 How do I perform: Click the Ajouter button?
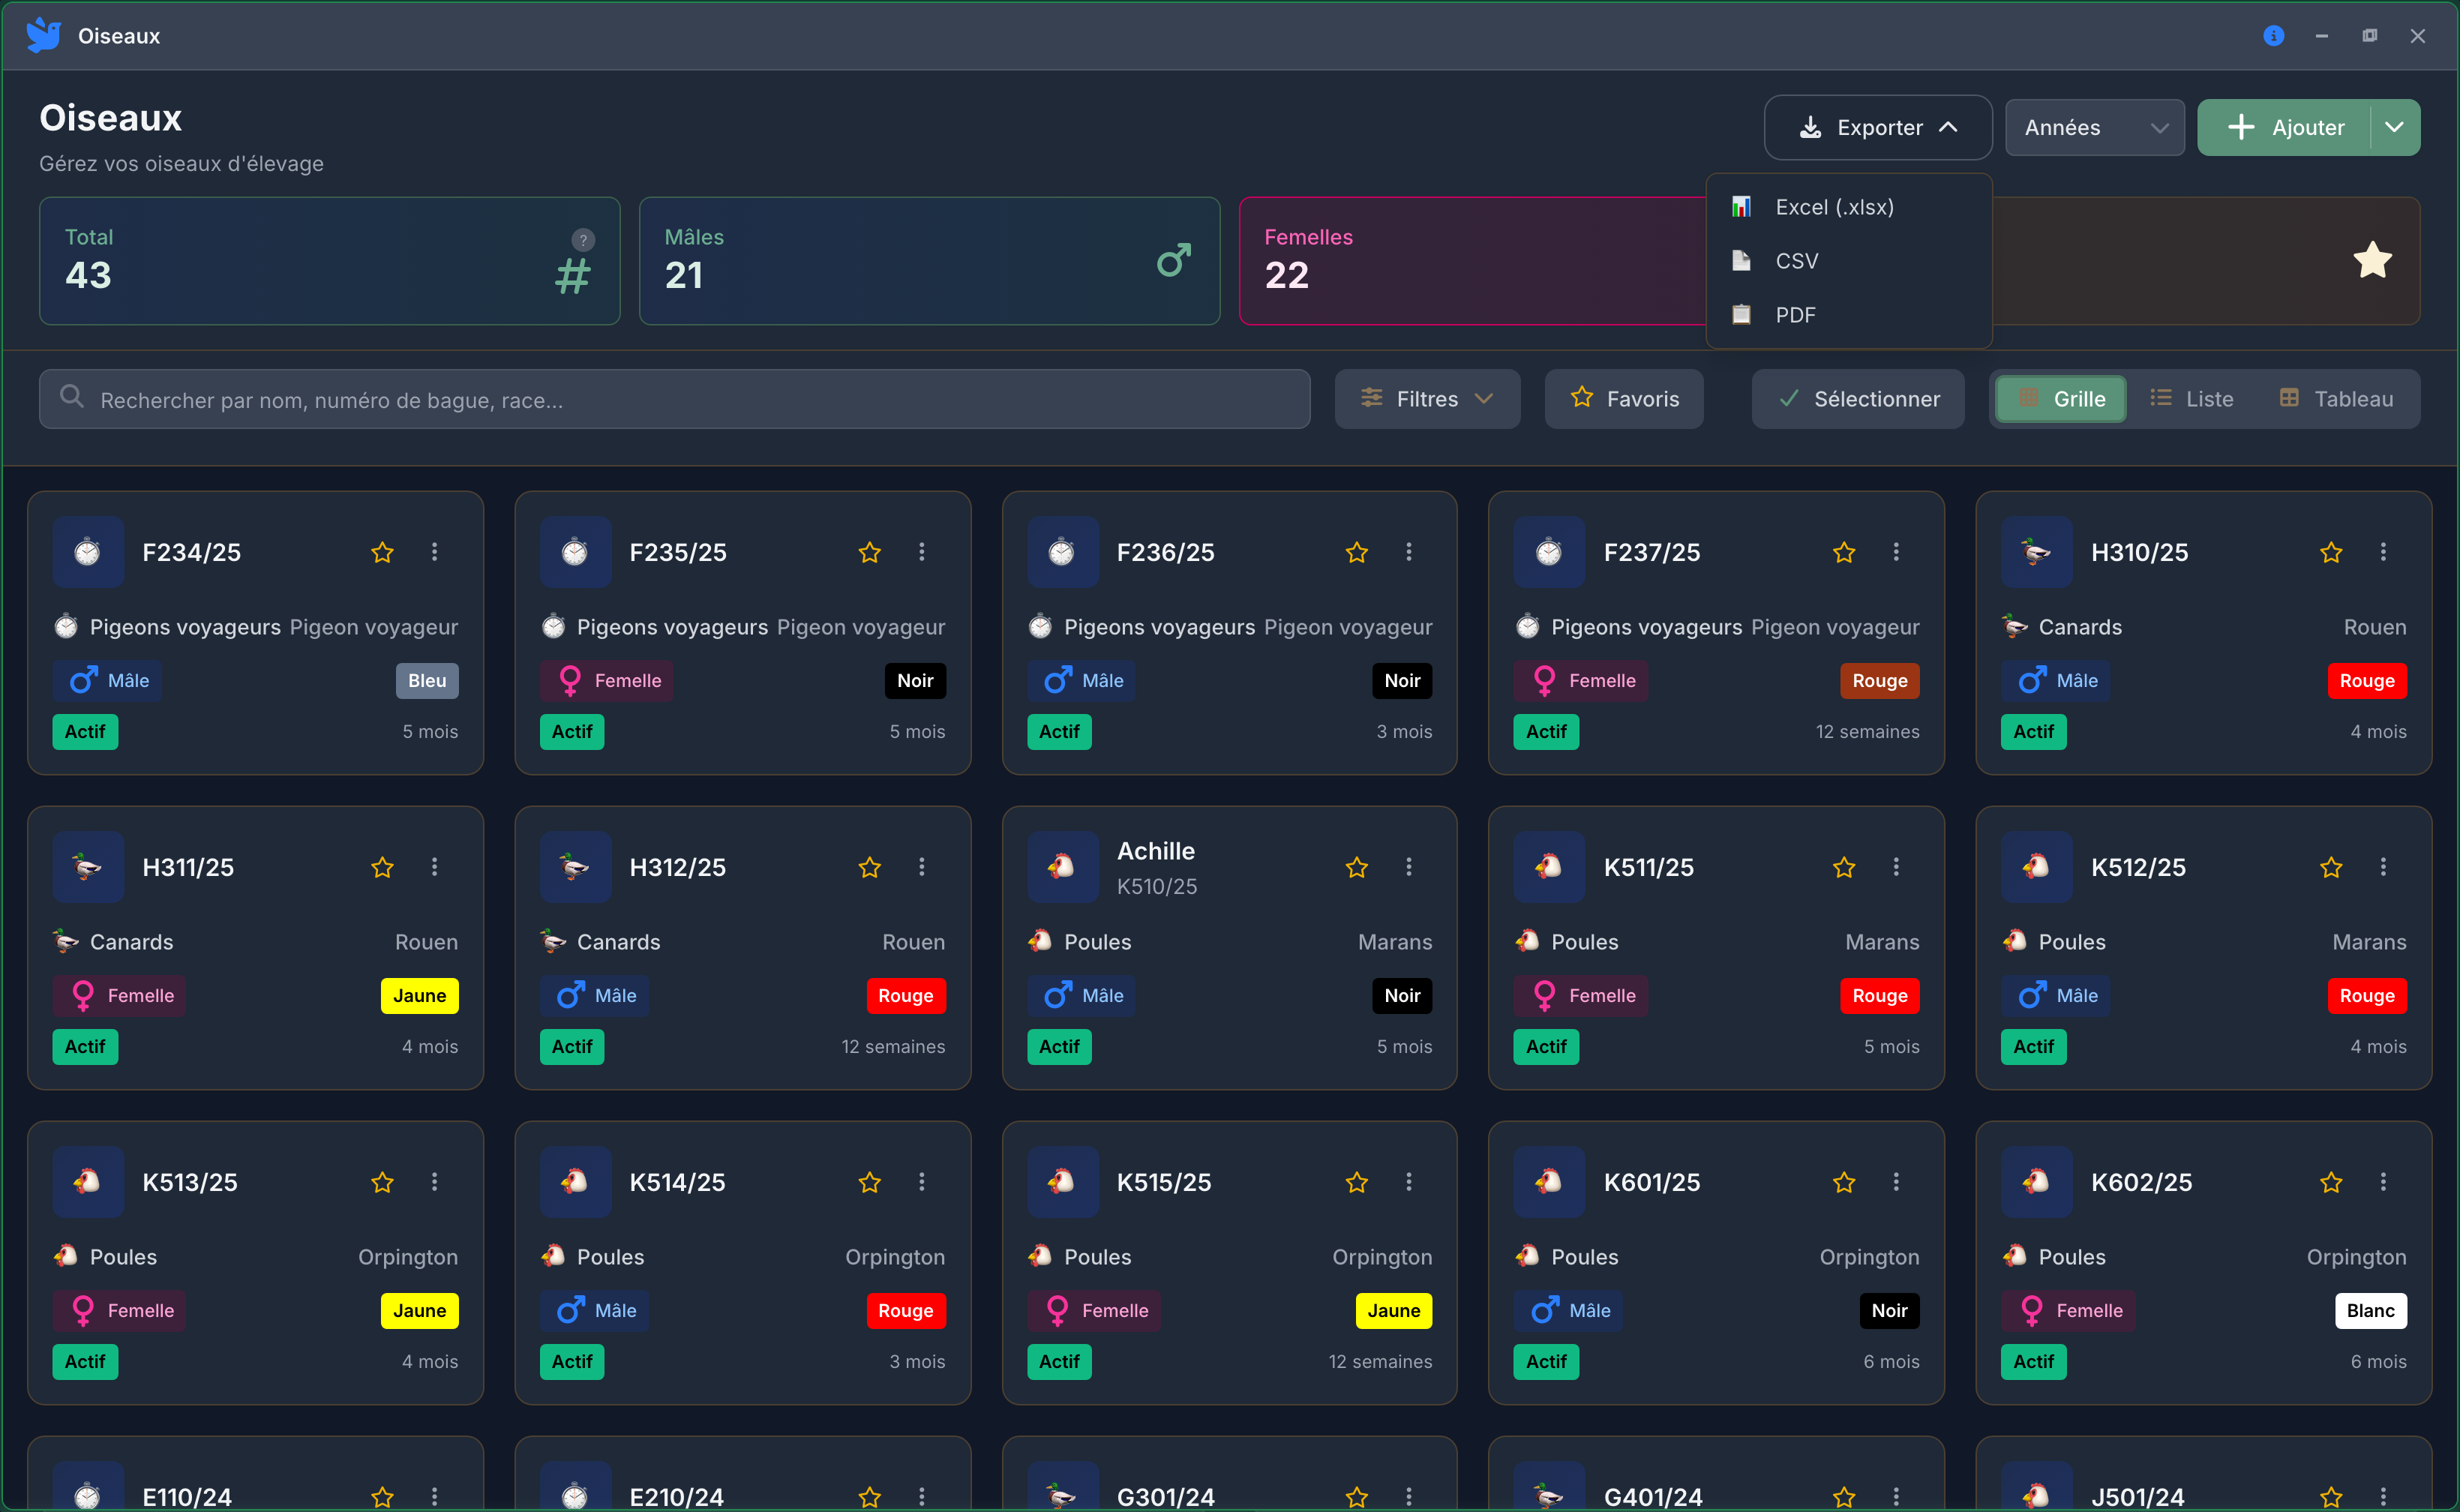point(2284,127)
